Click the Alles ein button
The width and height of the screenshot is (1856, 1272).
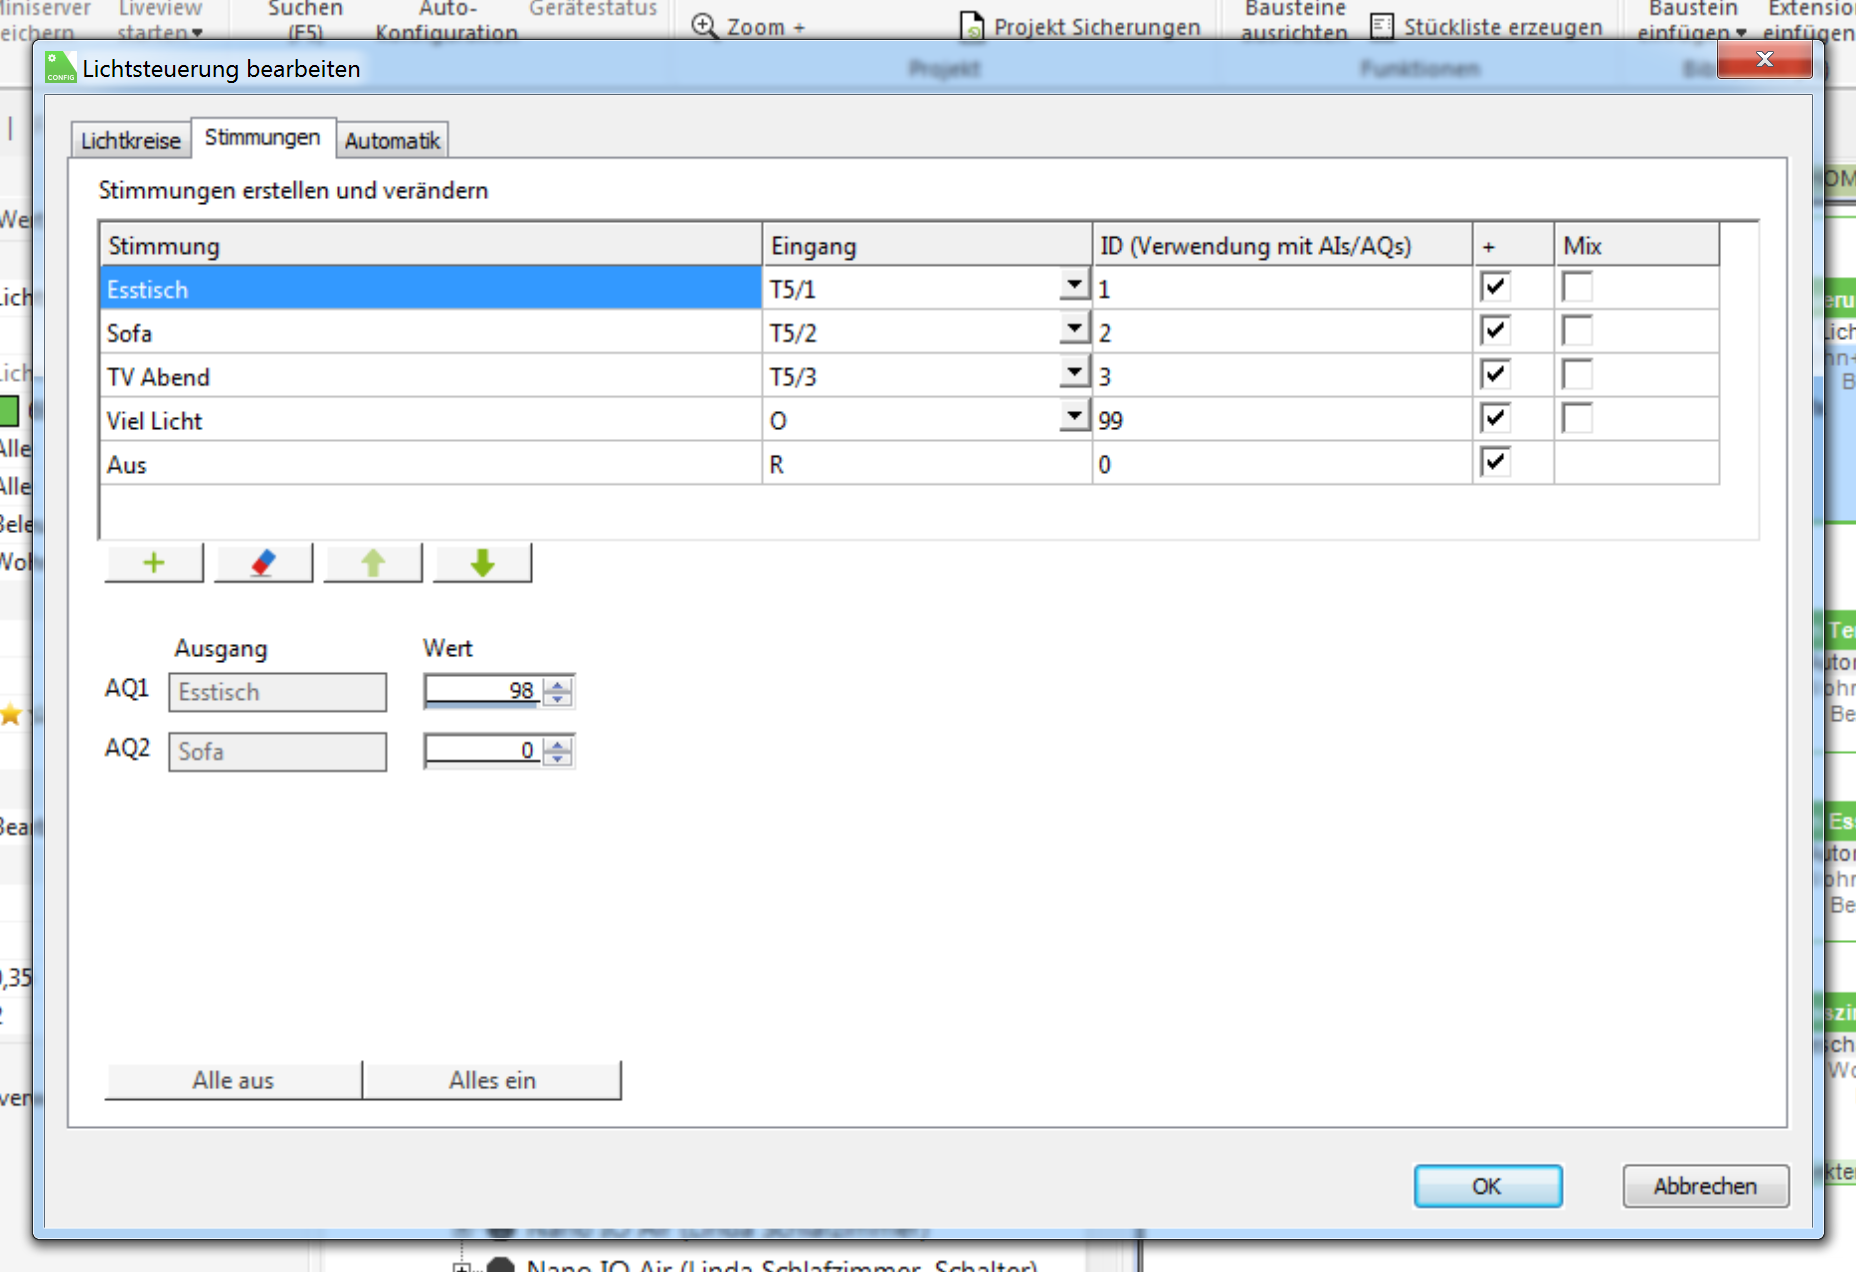tap(492, 1081)
